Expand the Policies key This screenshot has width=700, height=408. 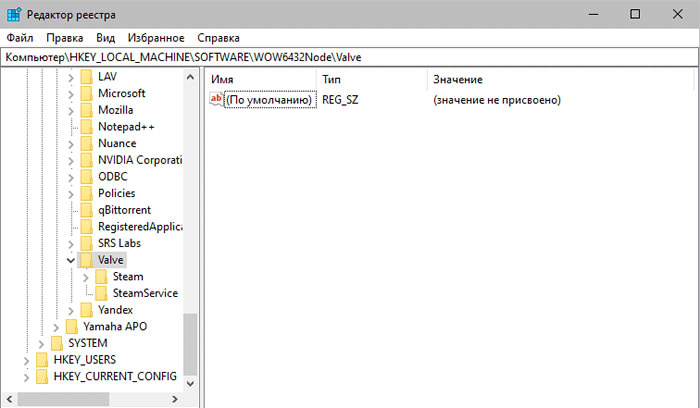tap(71, 194)
